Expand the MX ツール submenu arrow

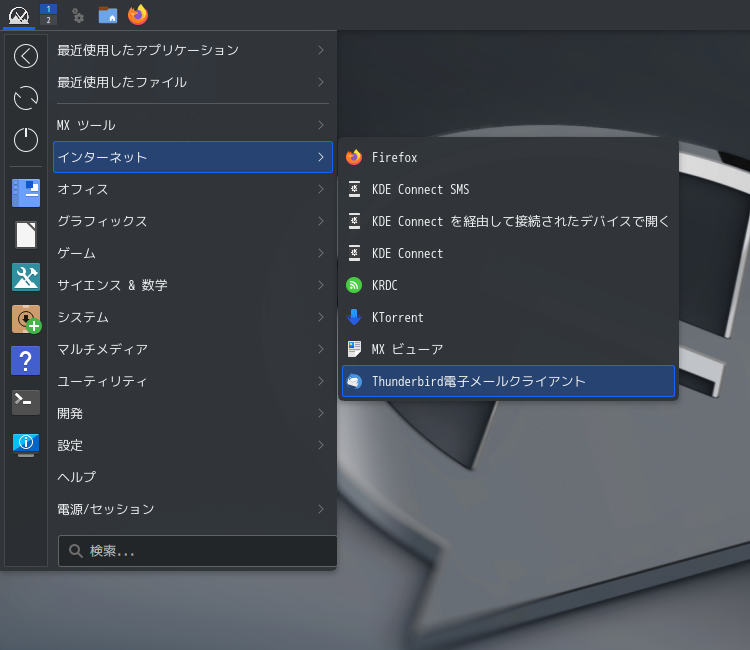click(321, 125)
